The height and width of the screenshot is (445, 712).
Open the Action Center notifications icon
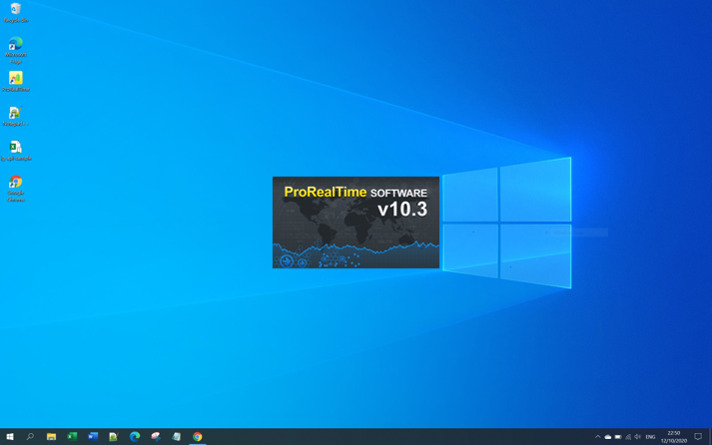pos(698,437)
